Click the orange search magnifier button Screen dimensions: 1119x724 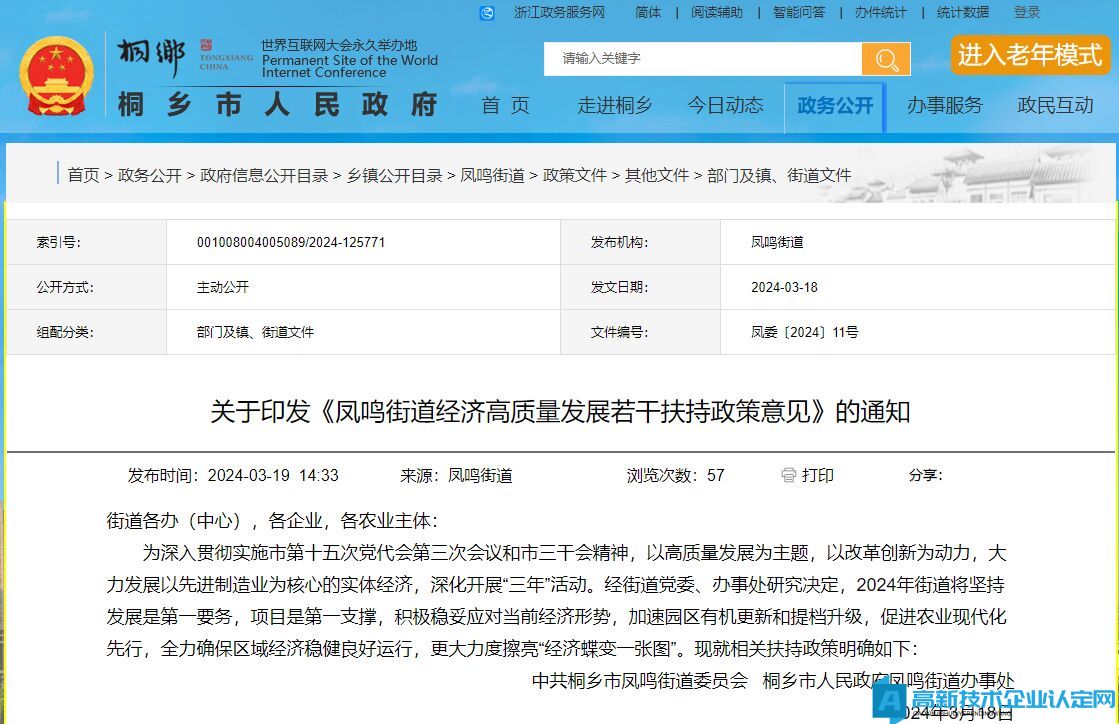(x=886, y=58)
